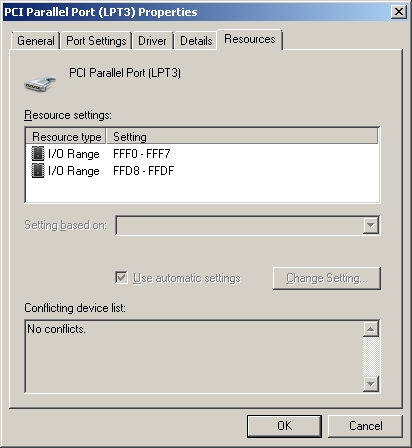Select the FFF0 - FFF7 I/O Range chip icon
Image resolution: width=412 pixels, height=448 pixels.
tap(38, 154)
